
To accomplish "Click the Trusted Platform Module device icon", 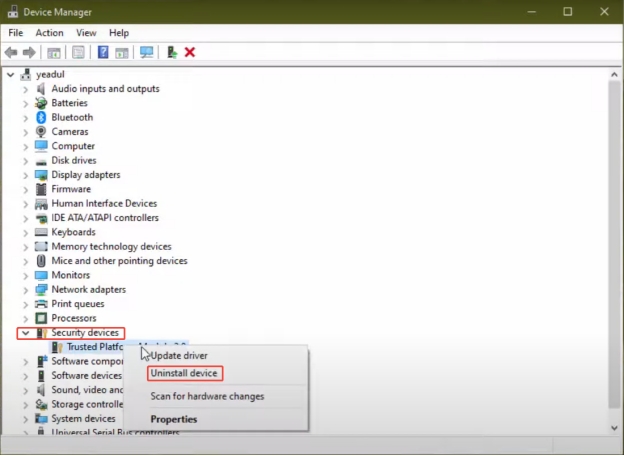I will [x=58, y=347].
